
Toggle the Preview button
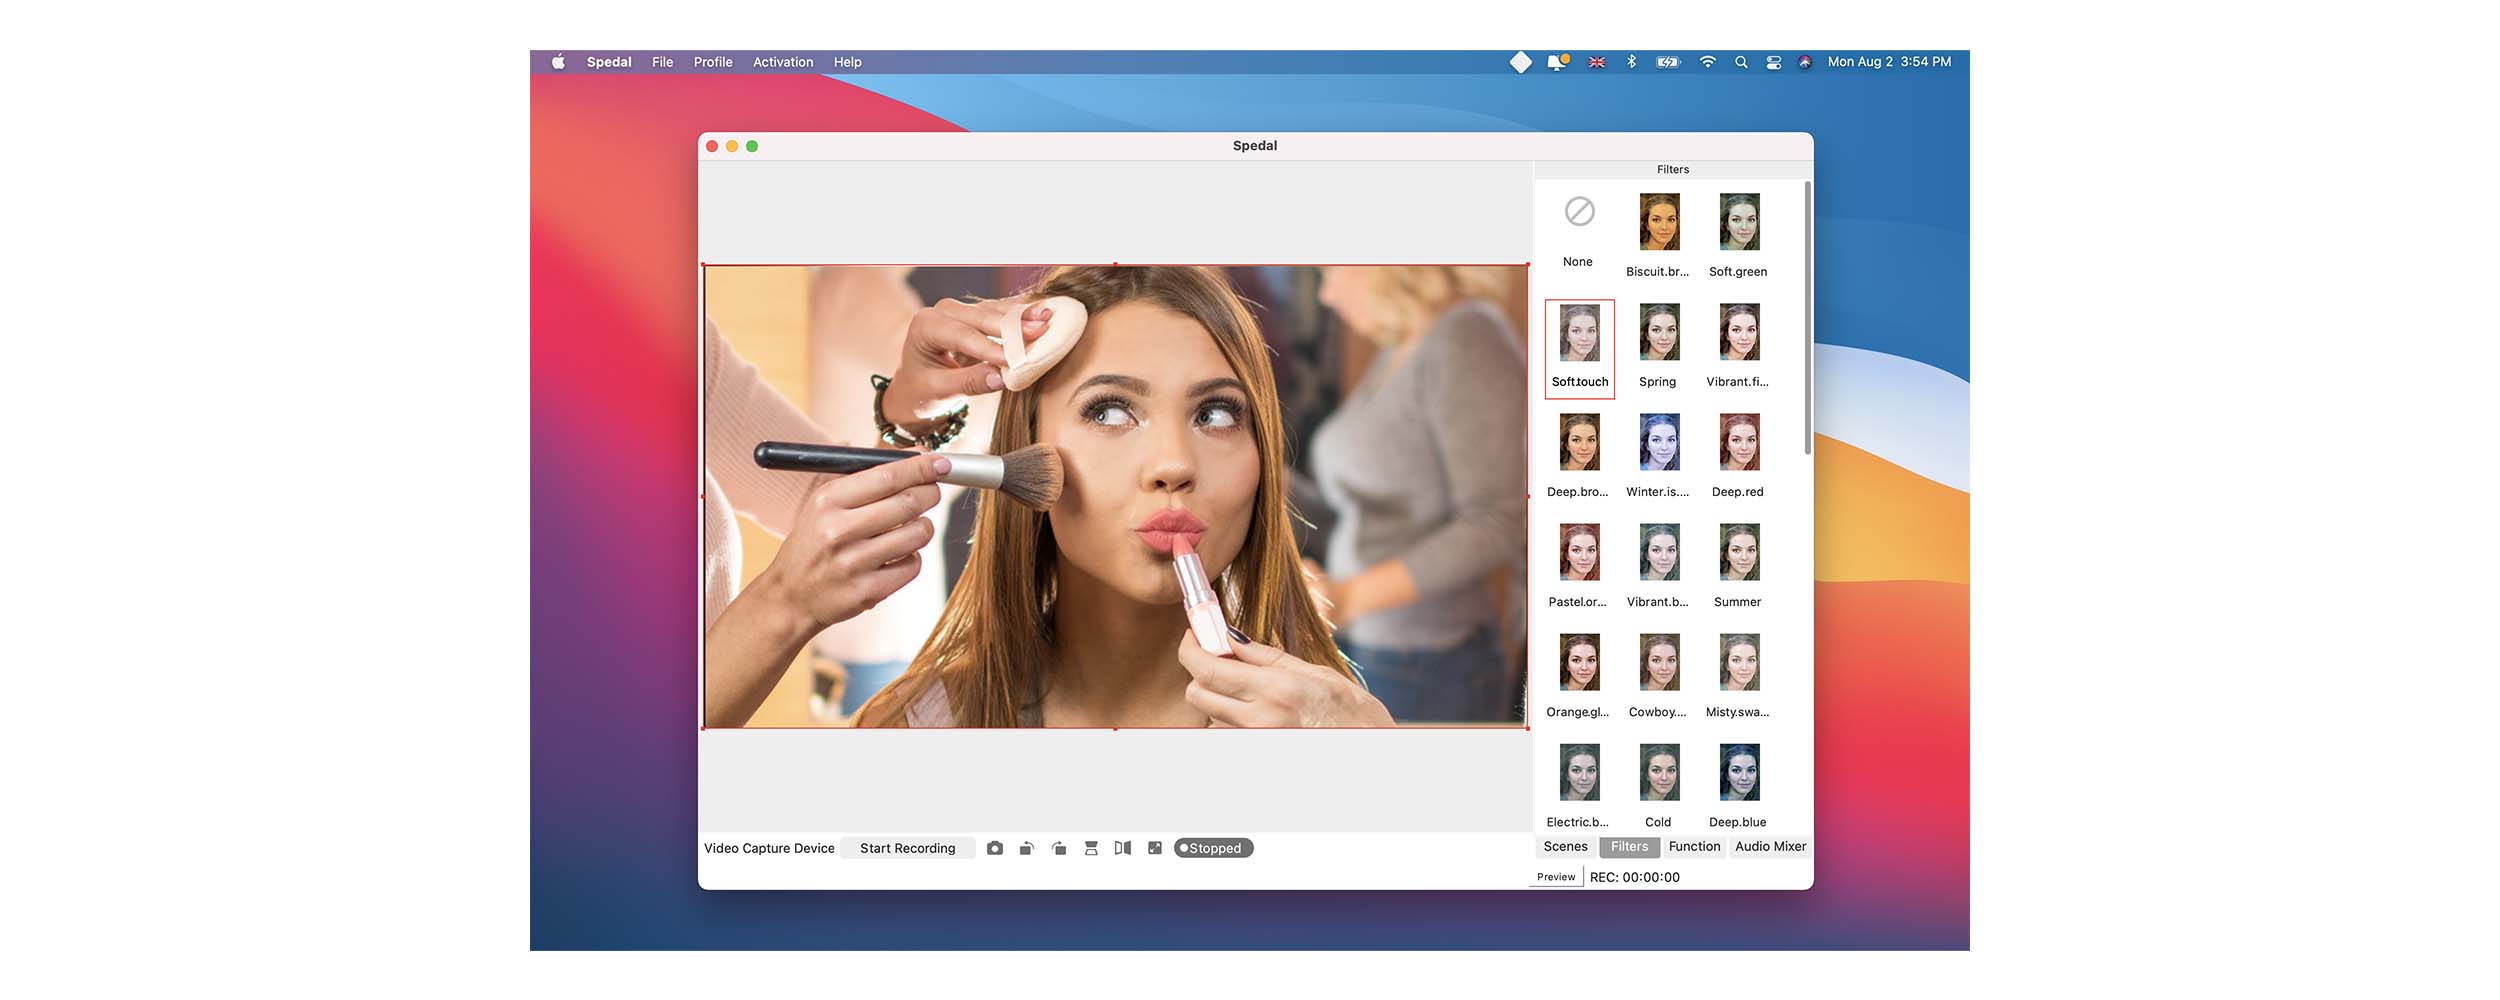coord(1555,877)
